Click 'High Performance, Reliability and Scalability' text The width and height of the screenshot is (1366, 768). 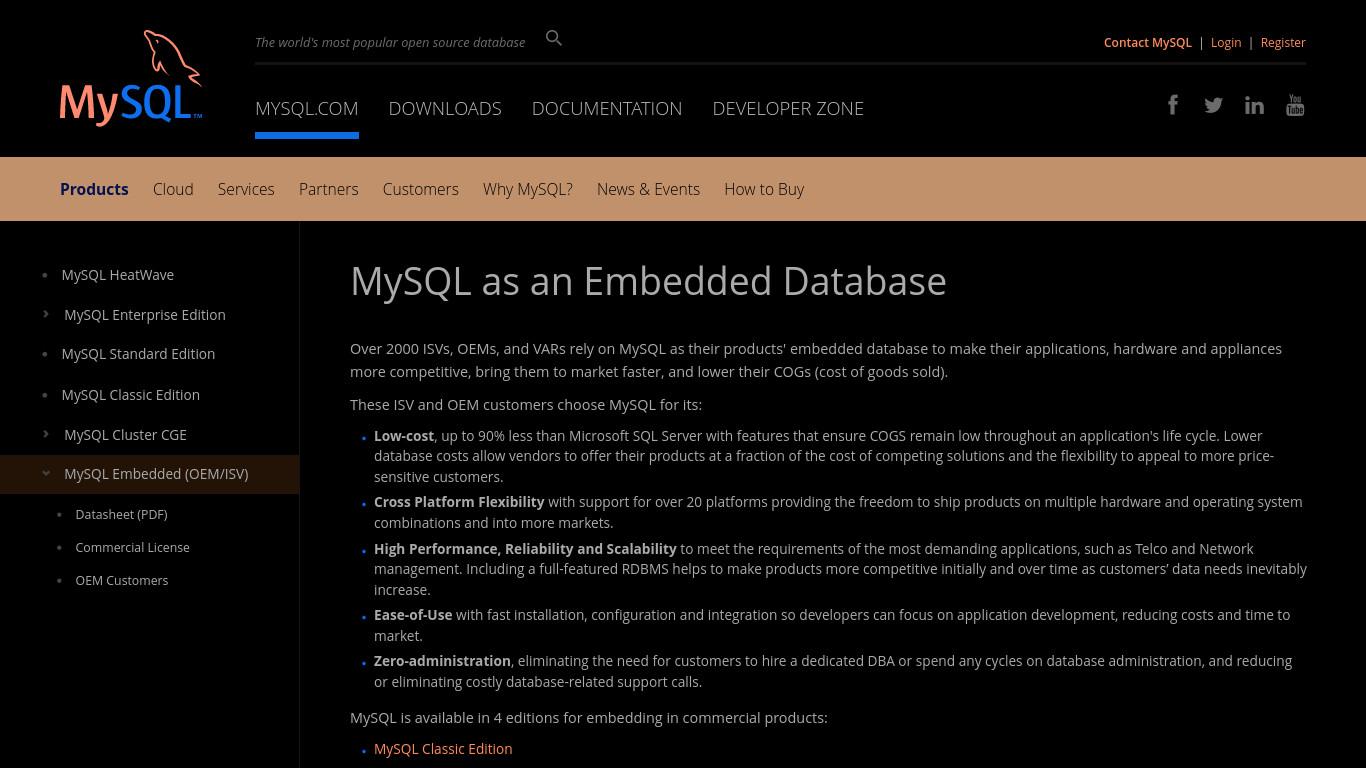click(525, 548)
